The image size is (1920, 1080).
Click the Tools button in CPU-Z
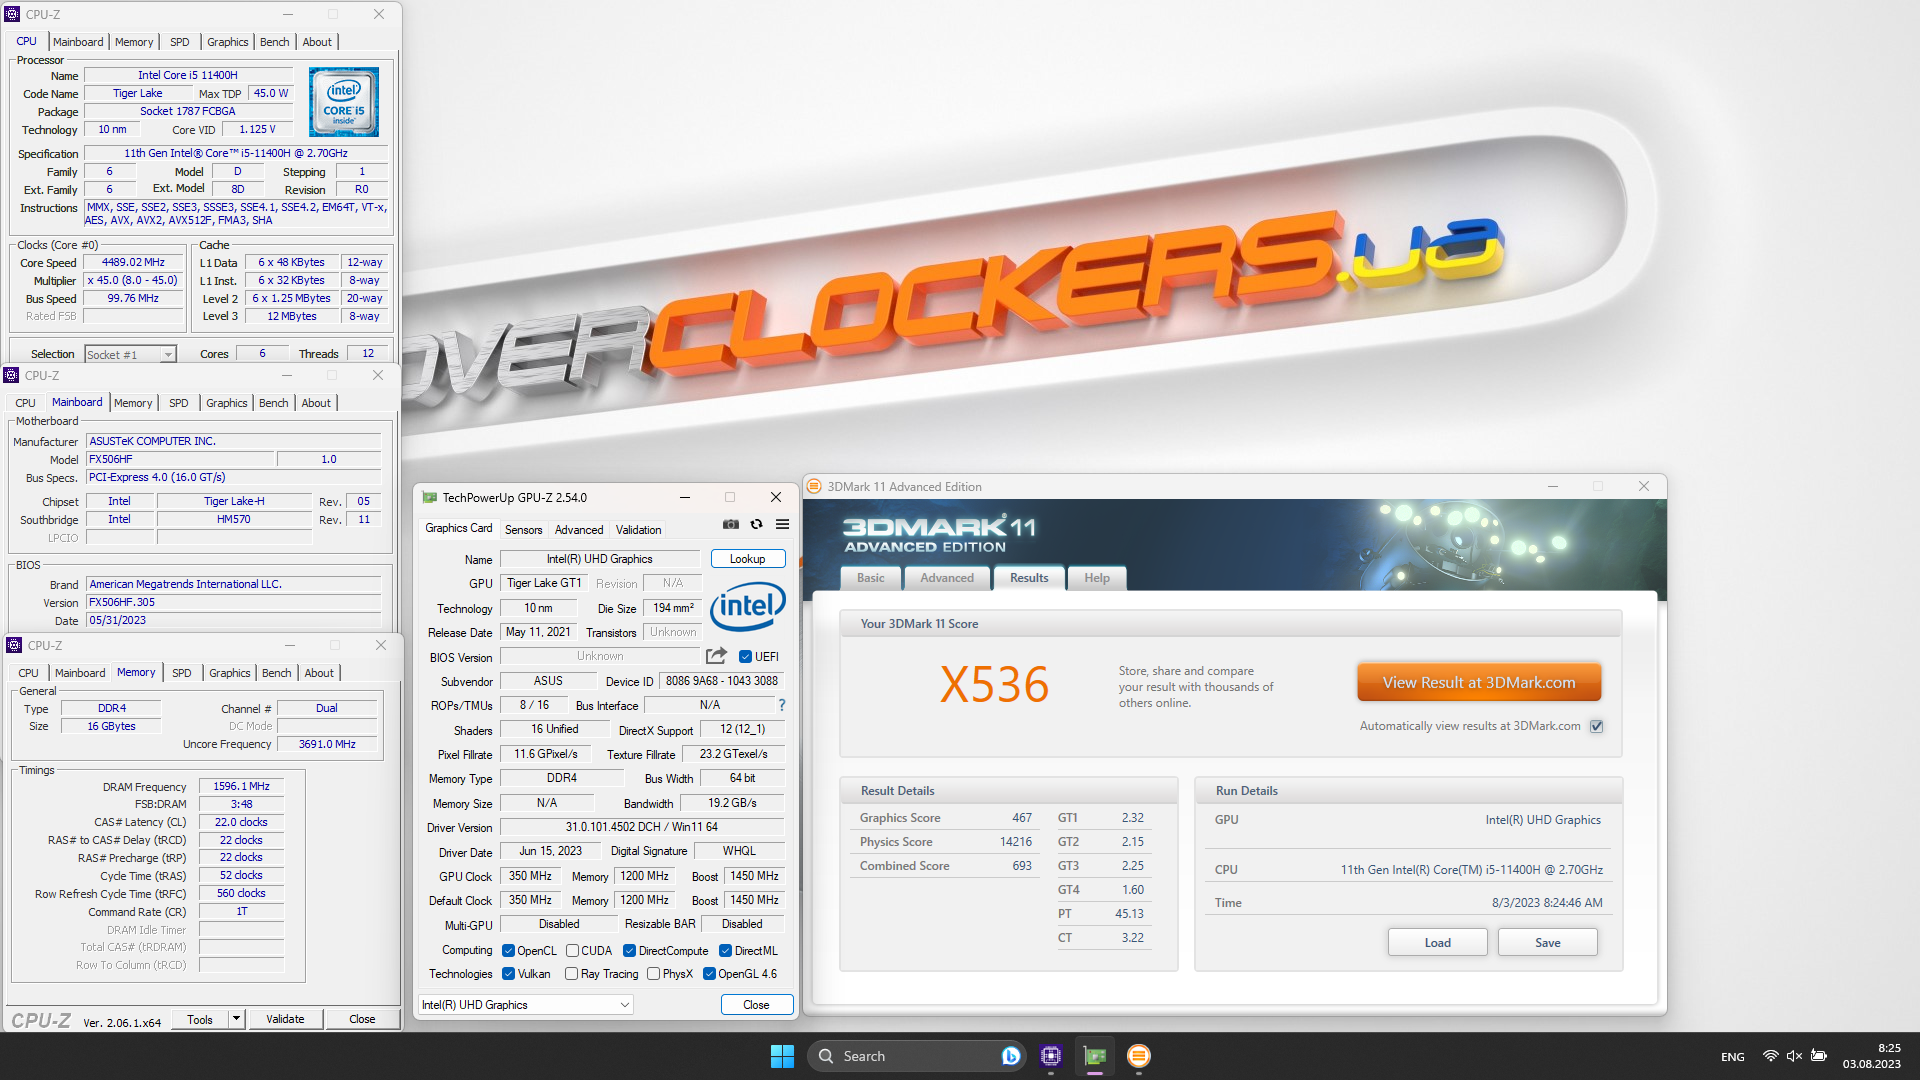coord(200,1019)
